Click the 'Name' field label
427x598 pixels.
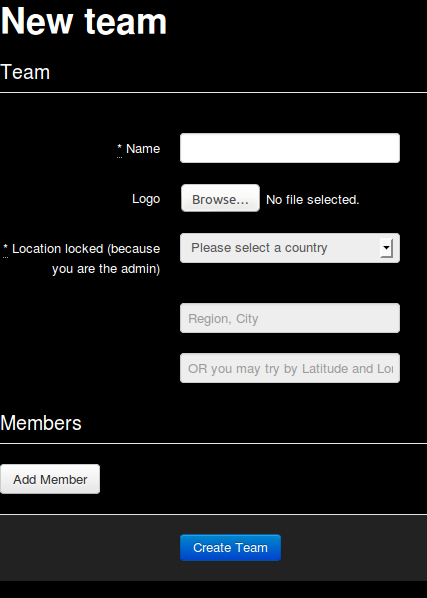[143, 149]
